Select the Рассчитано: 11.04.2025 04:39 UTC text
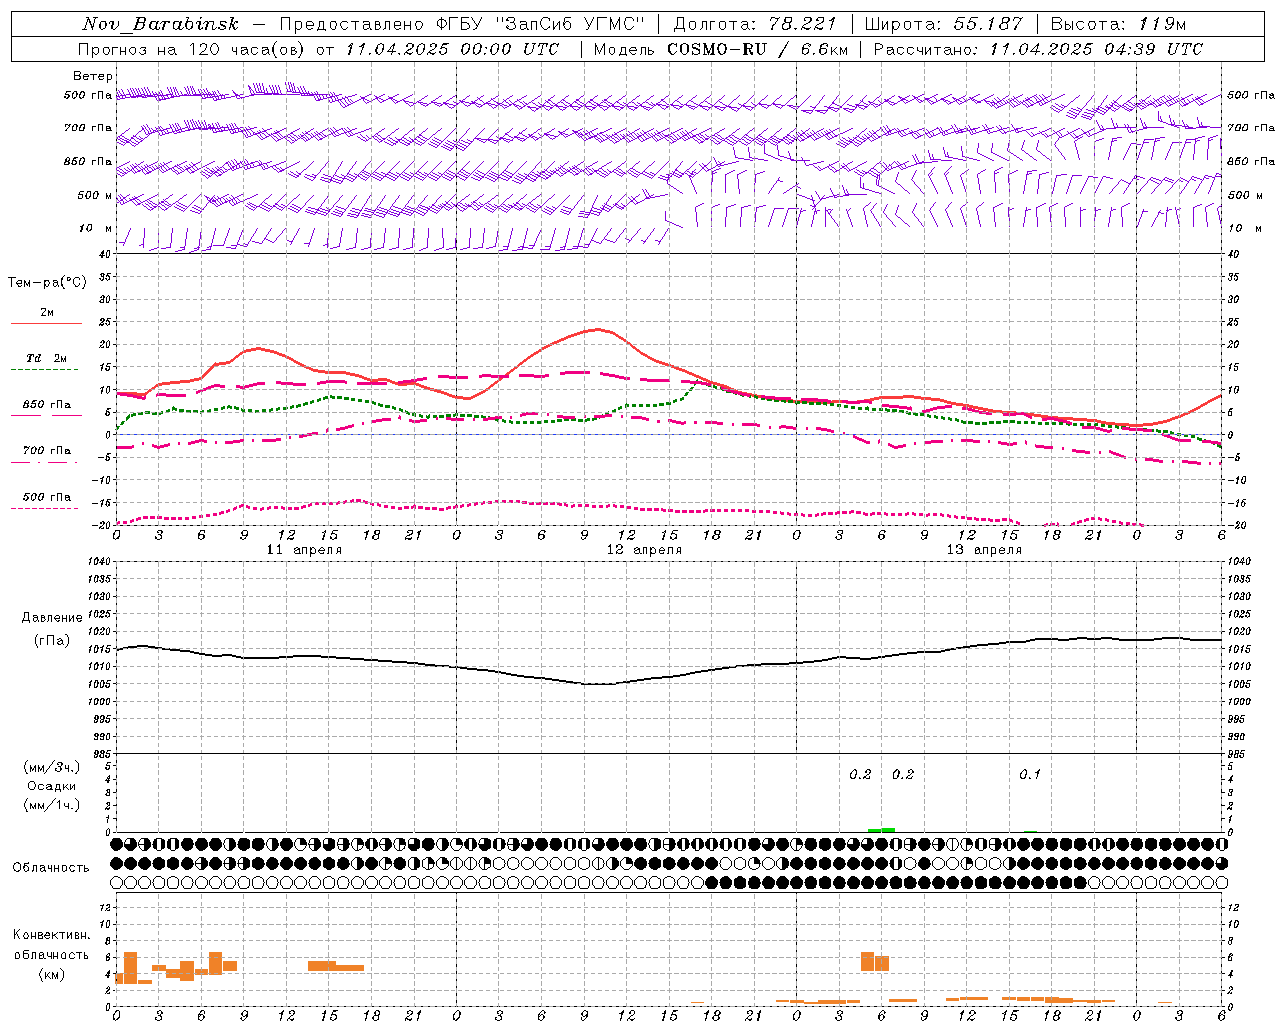1280x1024 pixels. point(1038,49)
